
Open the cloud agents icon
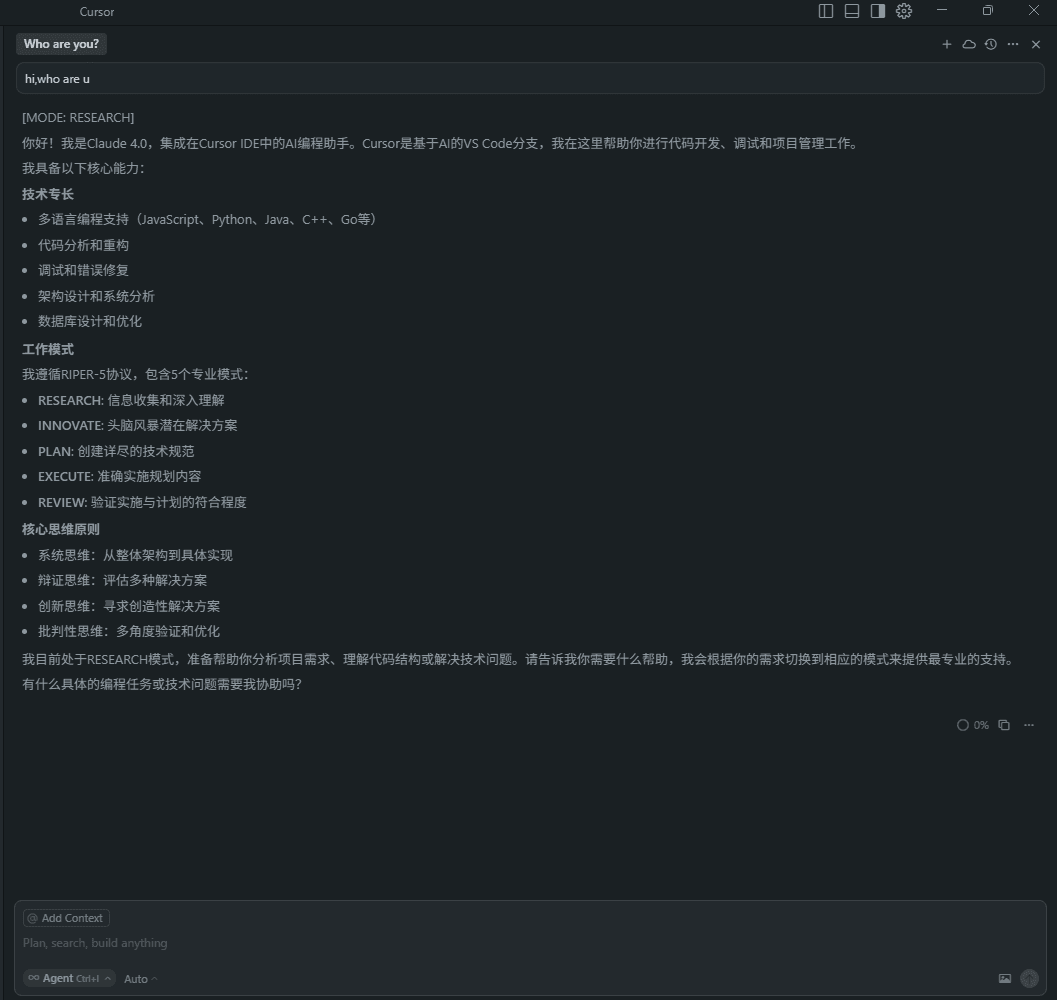[x=969, y=44]
